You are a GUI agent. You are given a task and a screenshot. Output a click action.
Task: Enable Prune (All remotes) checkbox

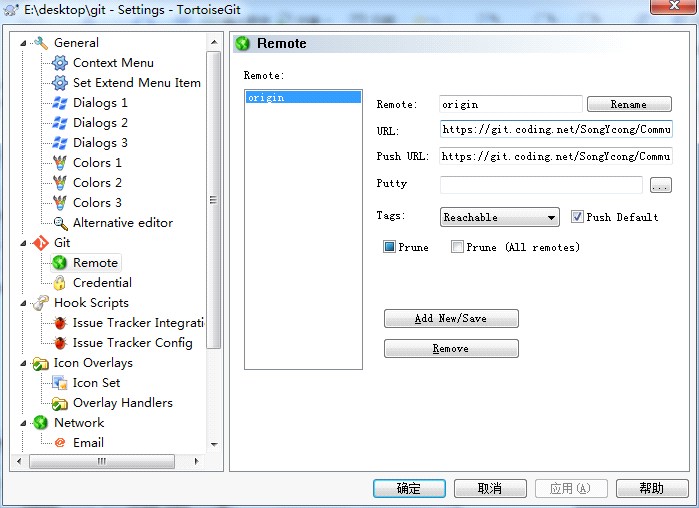click(x=457, y=246)
